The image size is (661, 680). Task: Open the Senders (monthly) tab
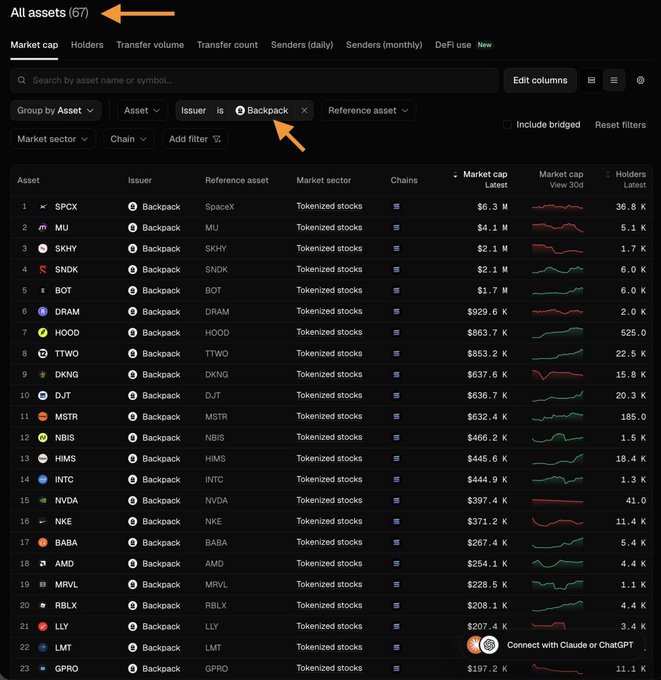coord(384,45)
